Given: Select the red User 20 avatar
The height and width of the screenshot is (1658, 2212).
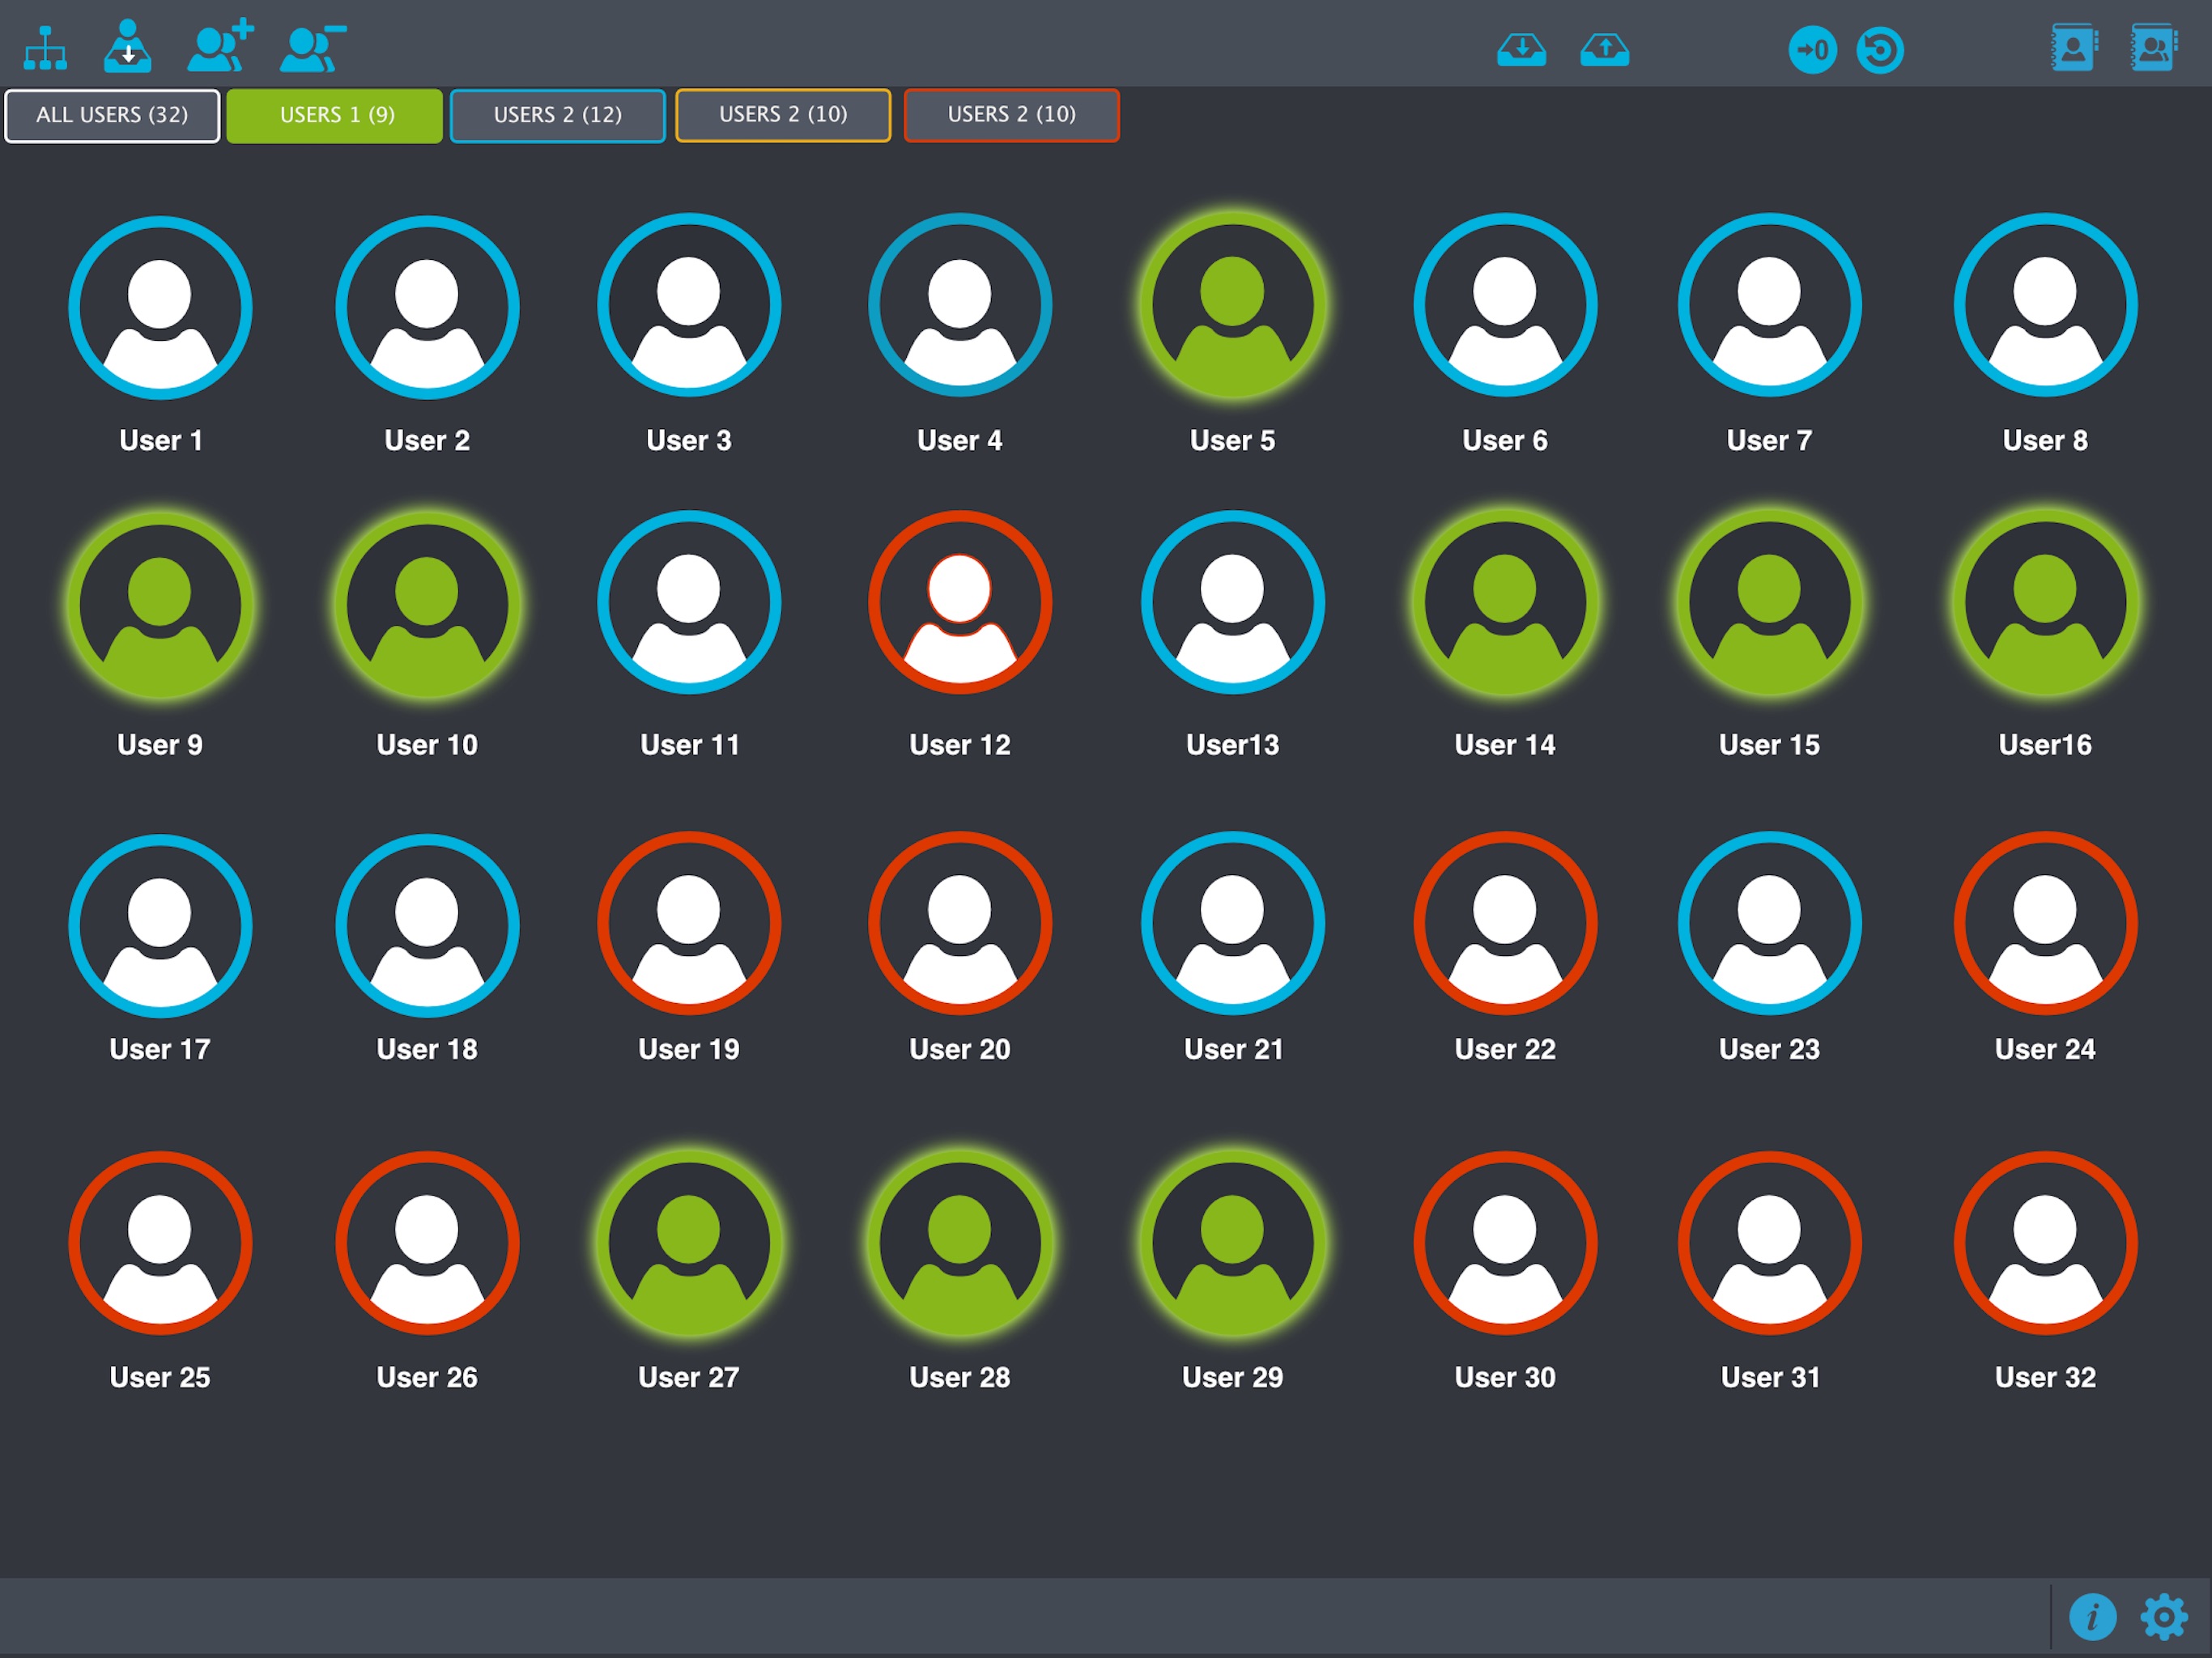Looking at the screenshot, I should (x=960, y=923).
